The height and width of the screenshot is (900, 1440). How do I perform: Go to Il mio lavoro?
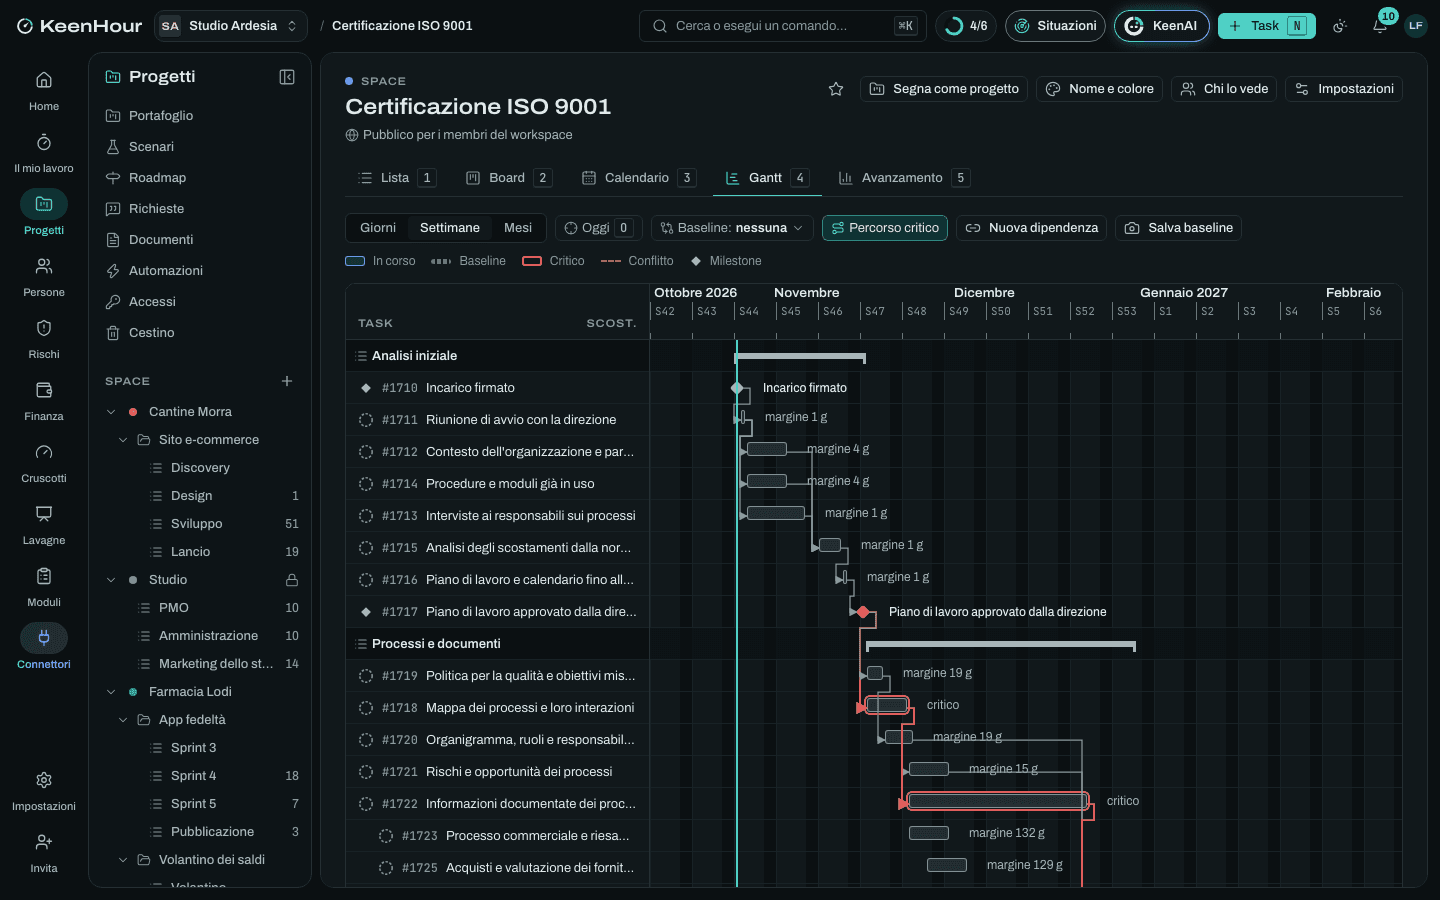44,153
